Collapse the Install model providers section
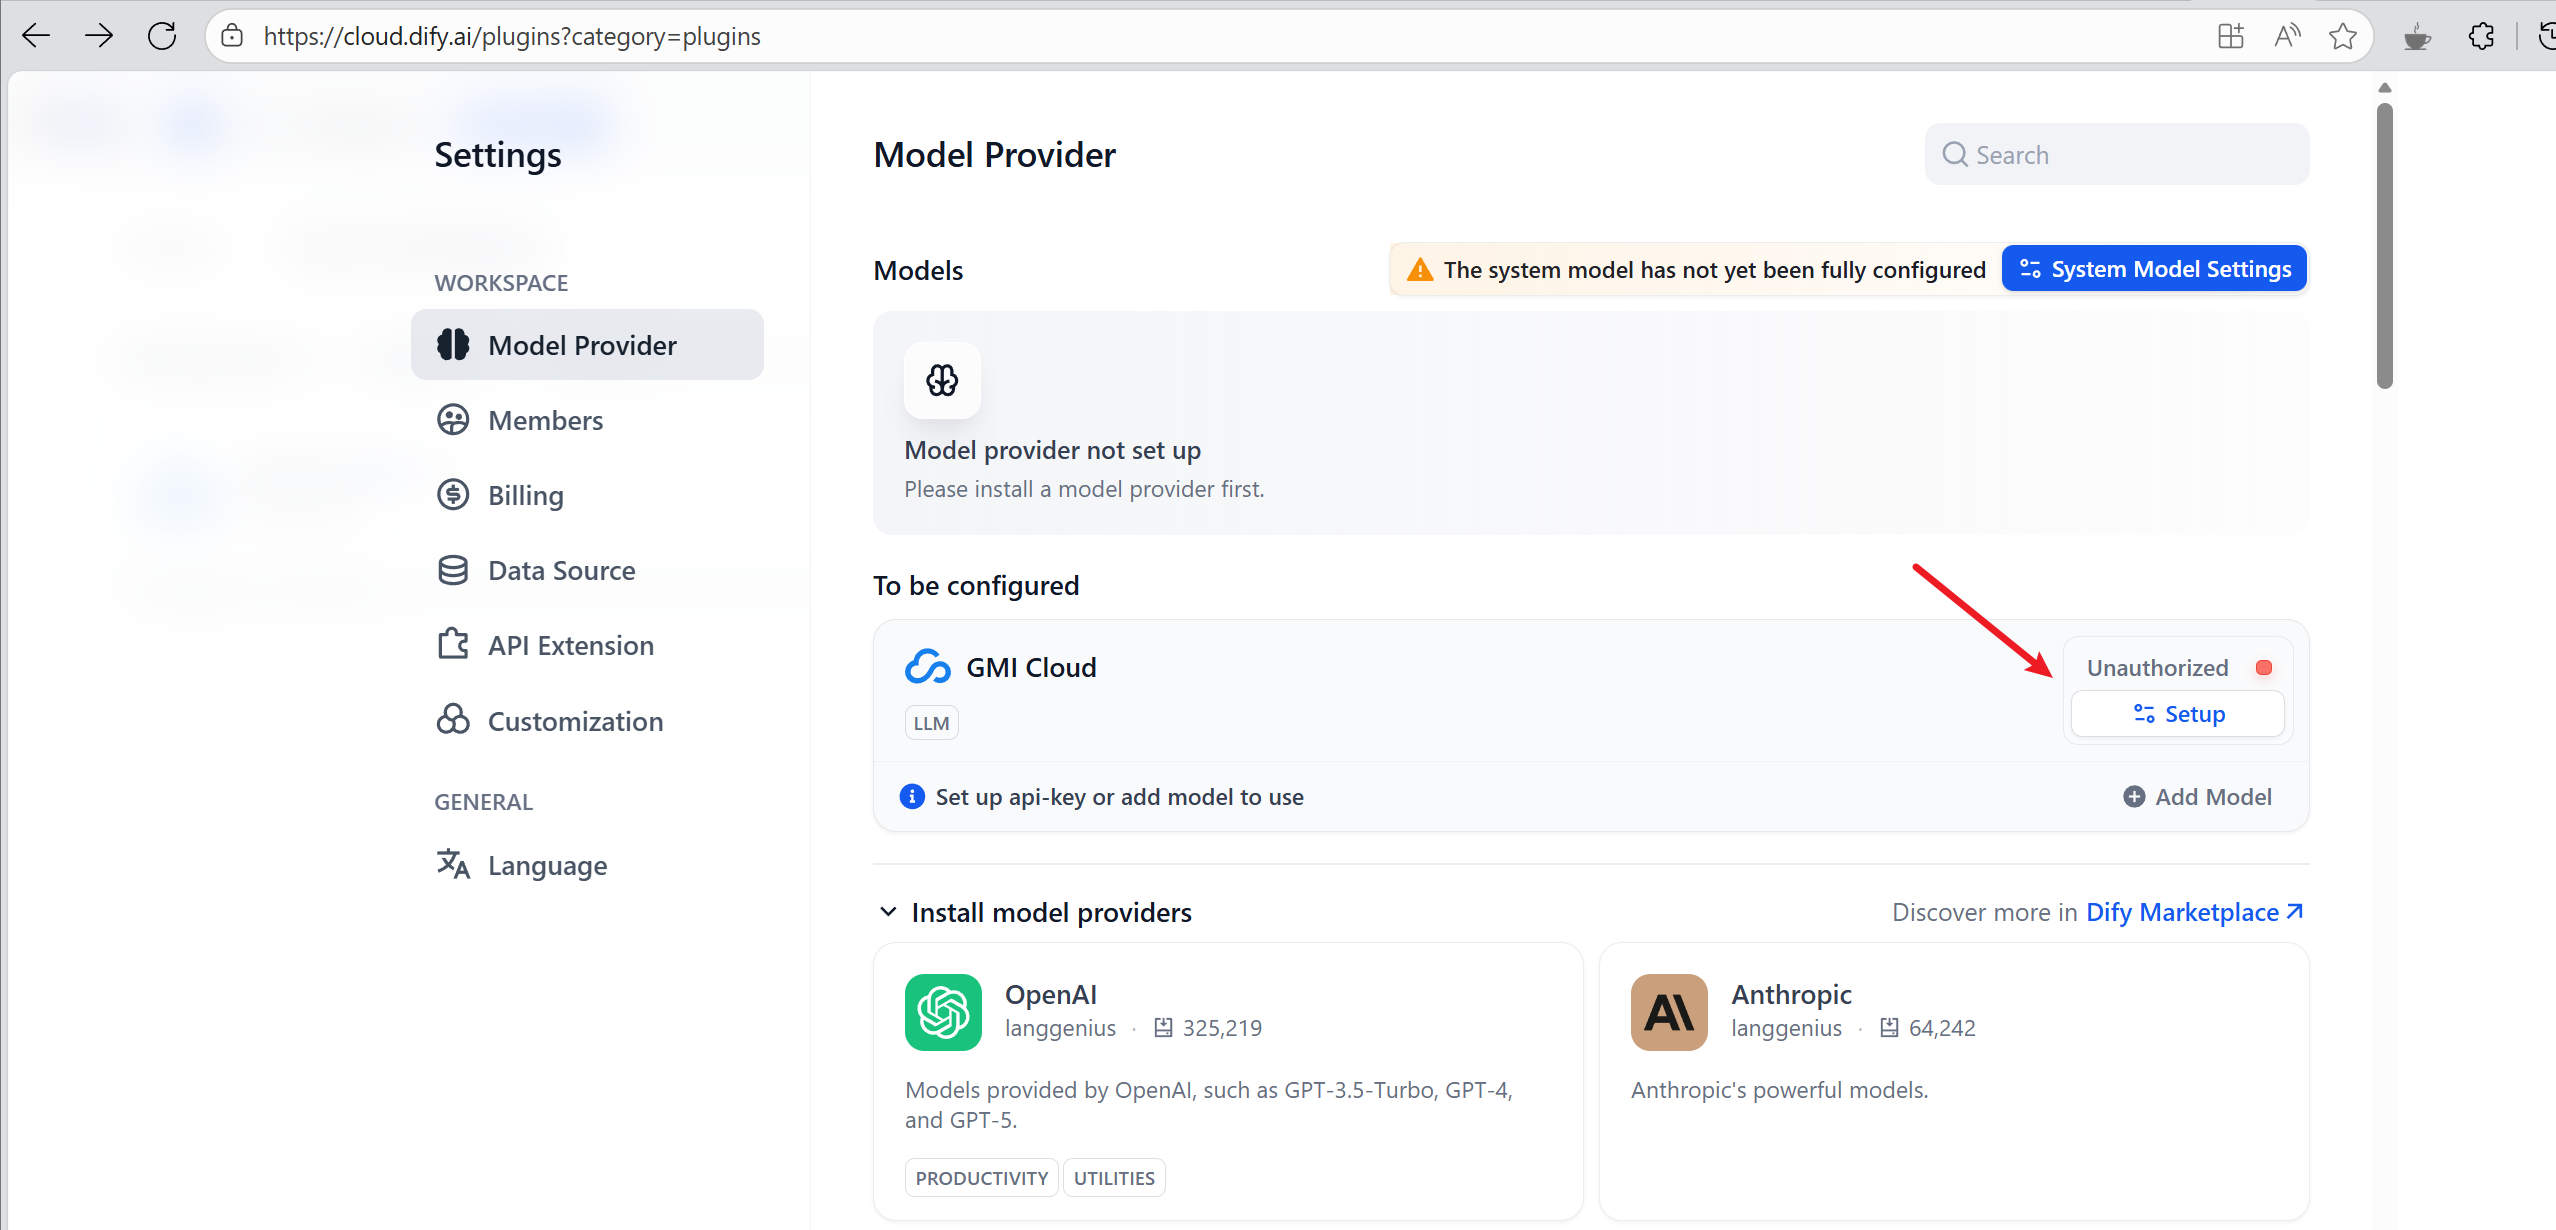2556x1230 pixels. pyautogui.click(x=888, y=911)
